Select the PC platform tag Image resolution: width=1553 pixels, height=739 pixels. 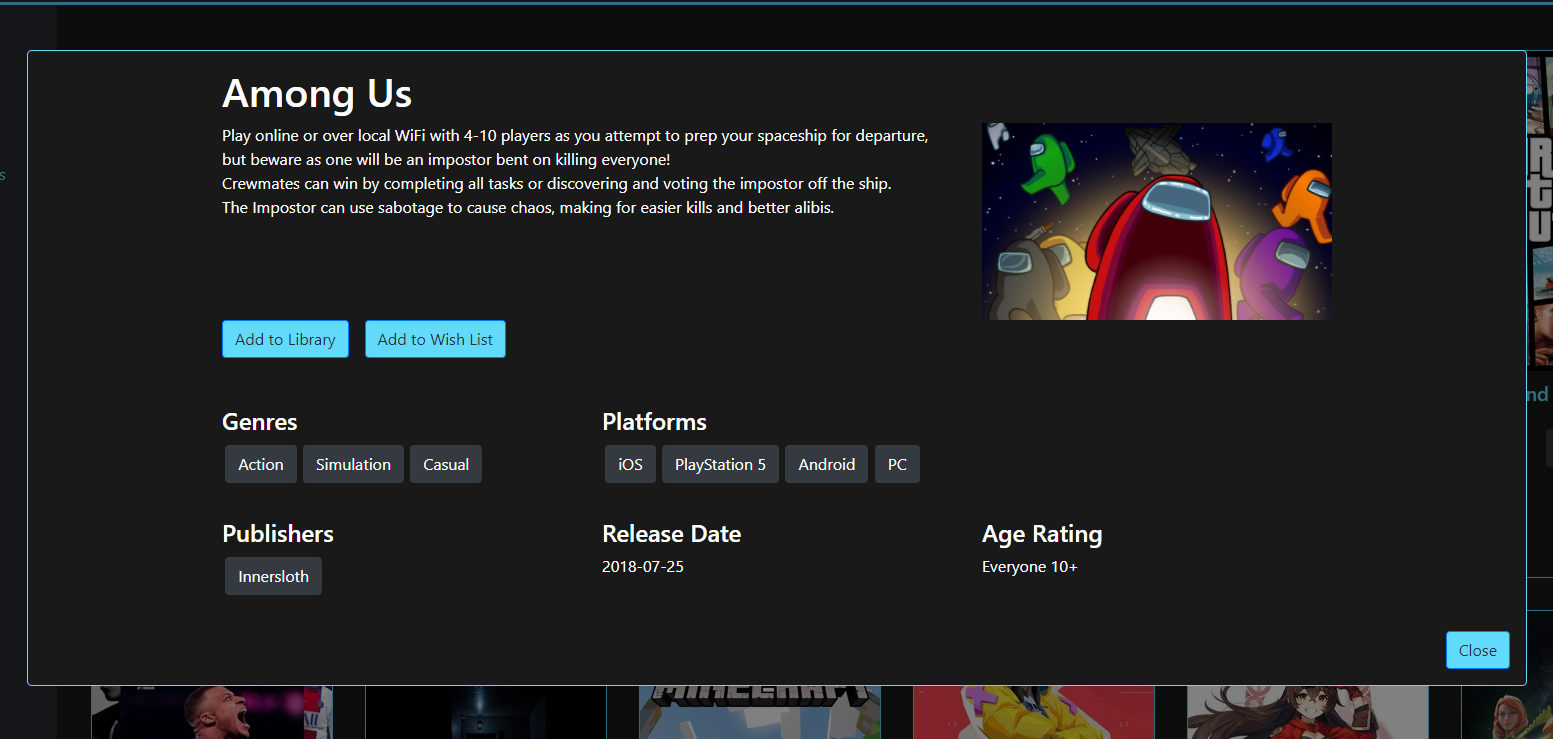[x=897, y=464]
